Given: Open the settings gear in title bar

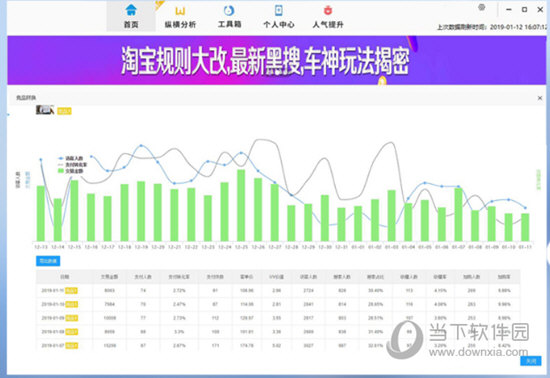Looking at the screenshot, I should coord(482,7).
